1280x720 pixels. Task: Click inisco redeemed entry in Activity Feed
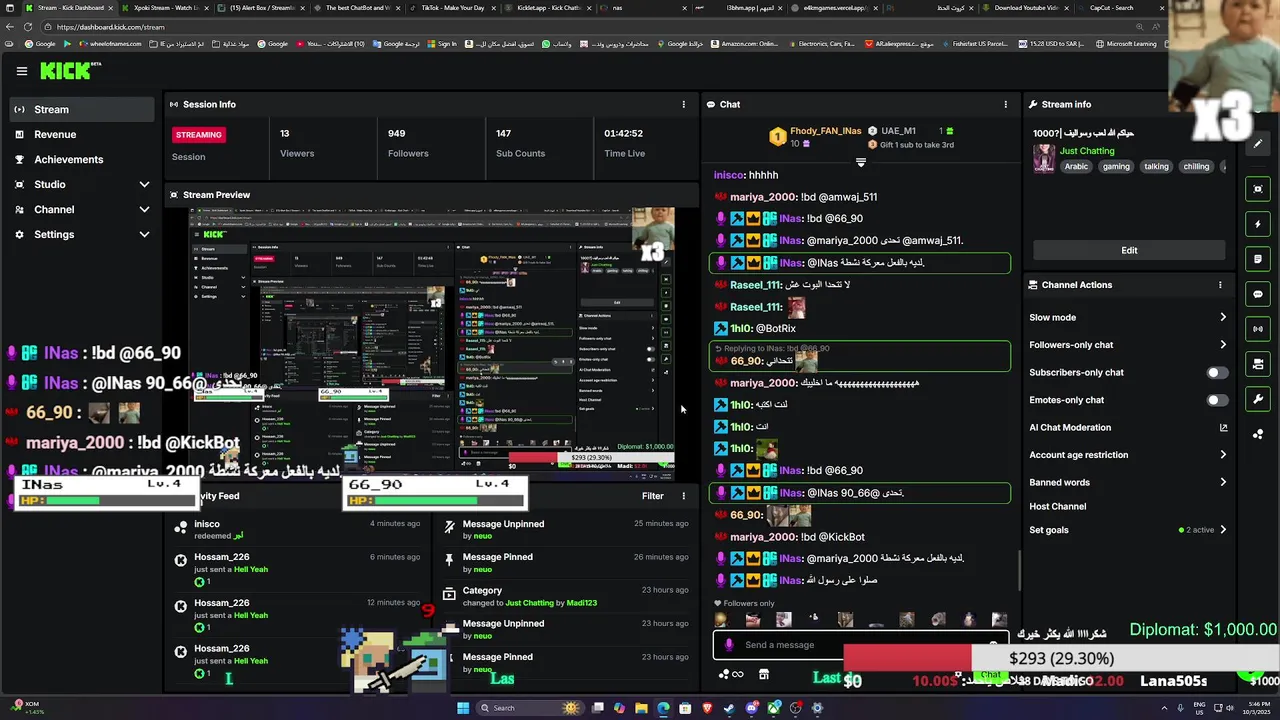(x=296, y=529)
